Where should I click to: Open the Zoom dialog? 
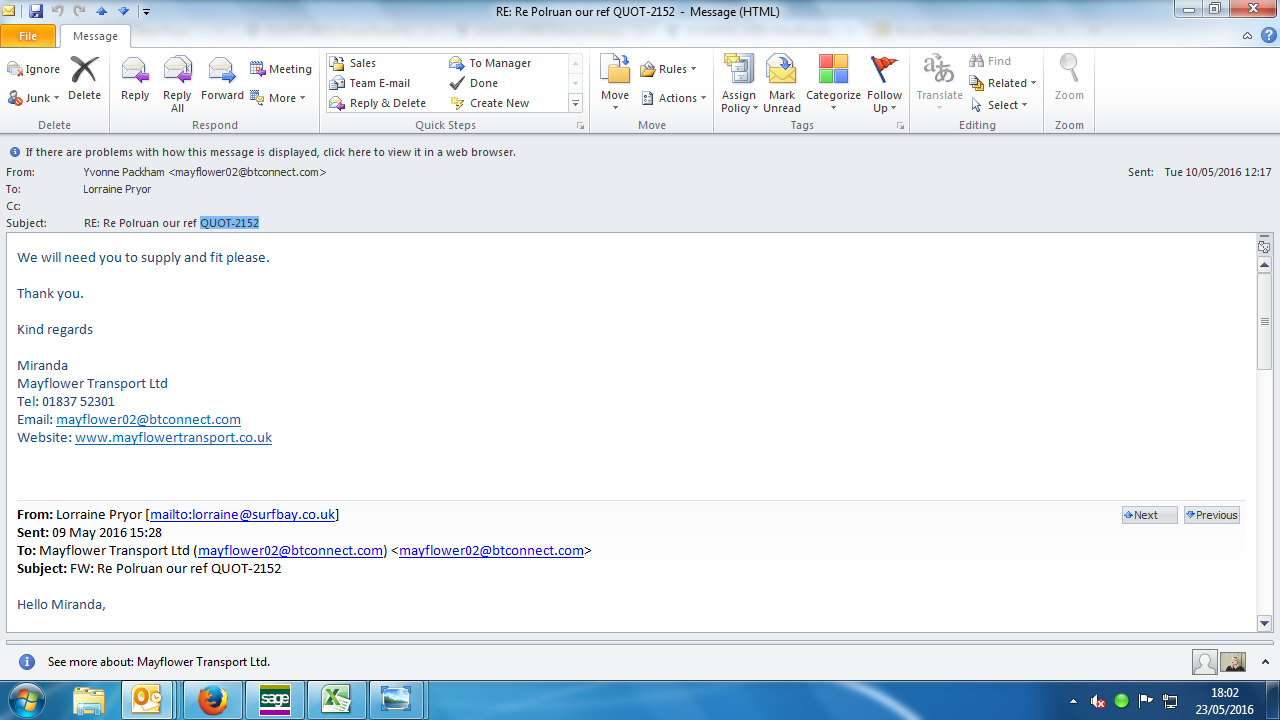click(1069, 79)
